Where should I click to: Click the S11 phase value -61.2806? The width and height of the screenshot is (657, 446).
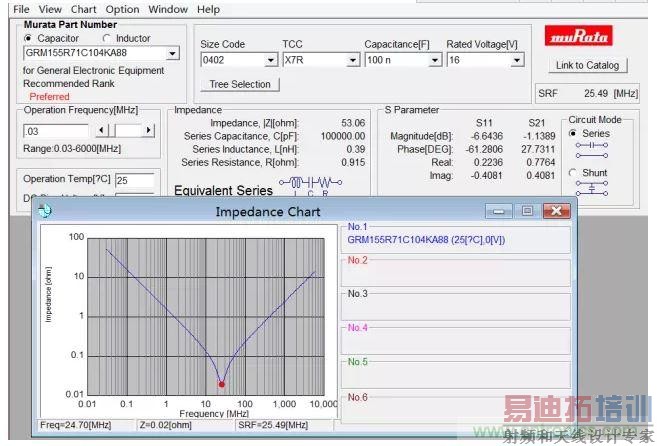(x=484, y=149)
